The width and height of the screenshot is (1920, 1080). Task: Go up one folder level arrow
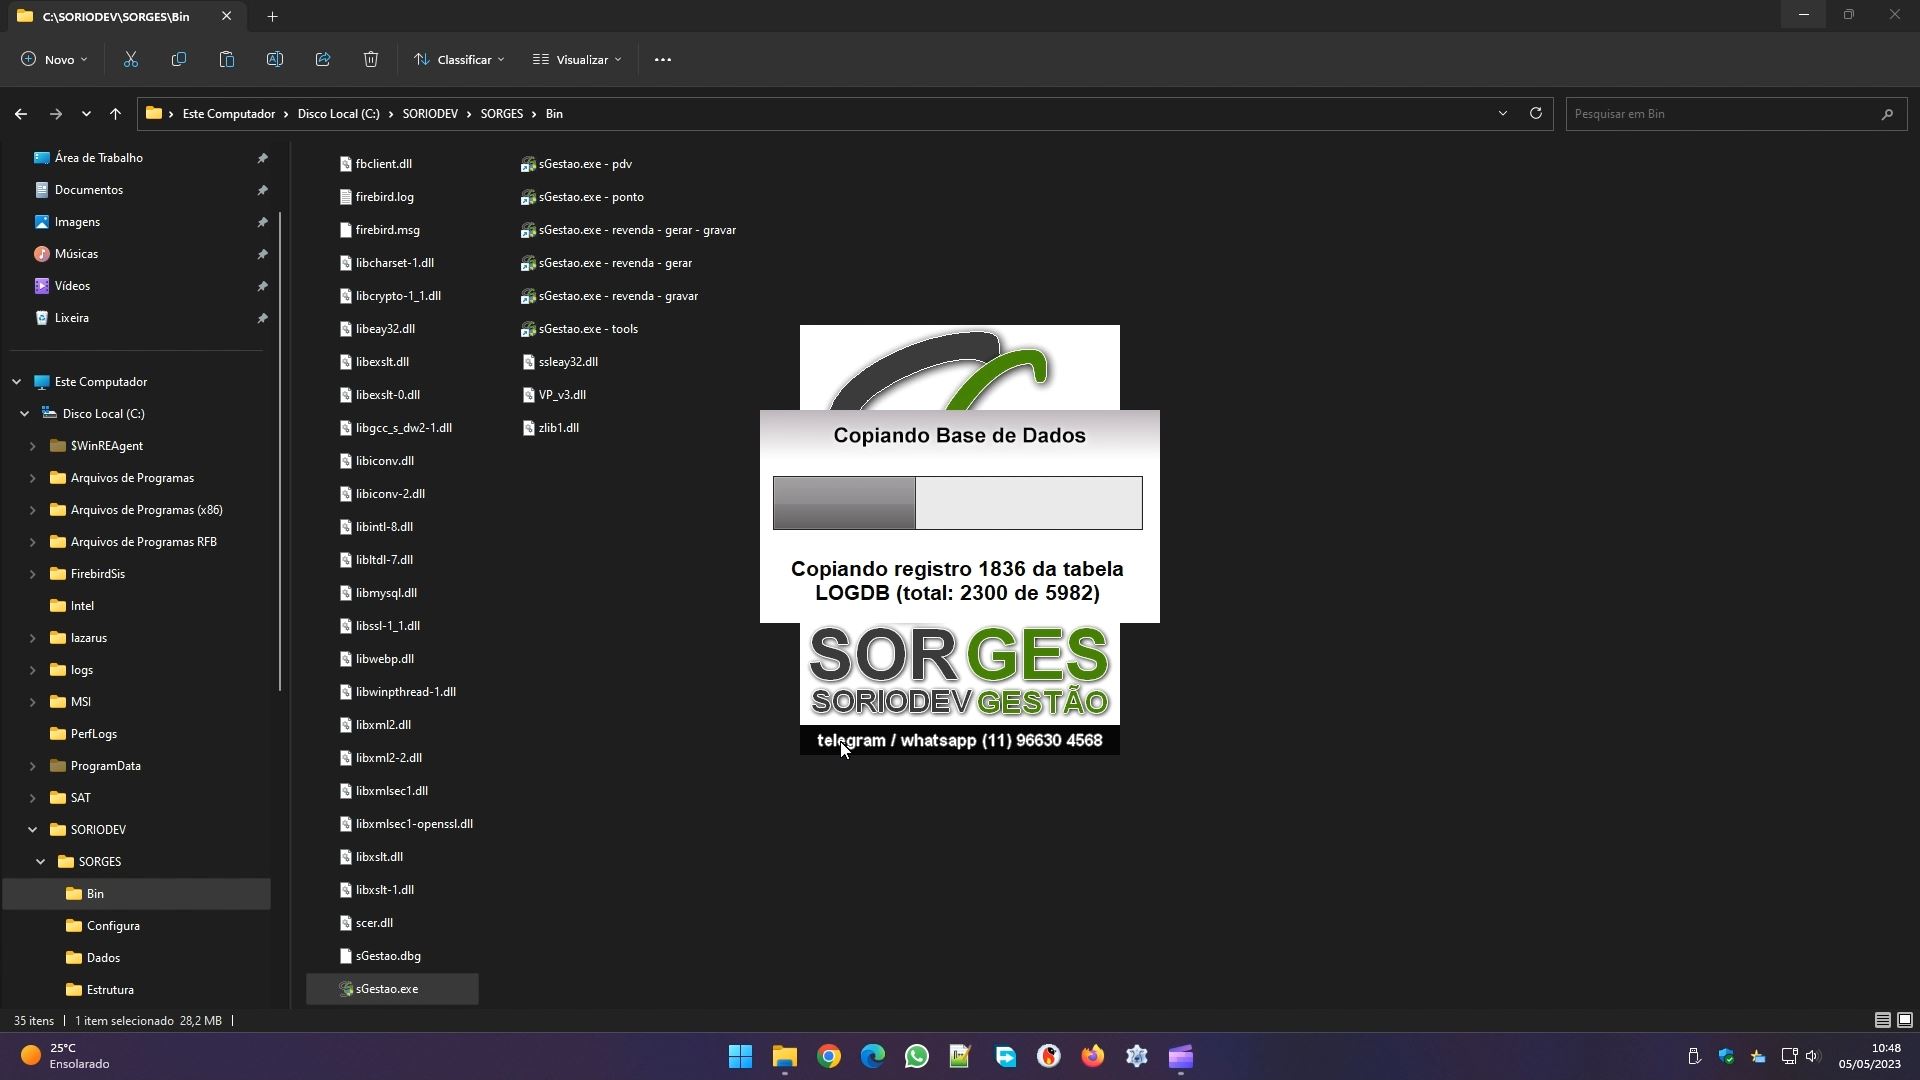click(x=115, y=114)
